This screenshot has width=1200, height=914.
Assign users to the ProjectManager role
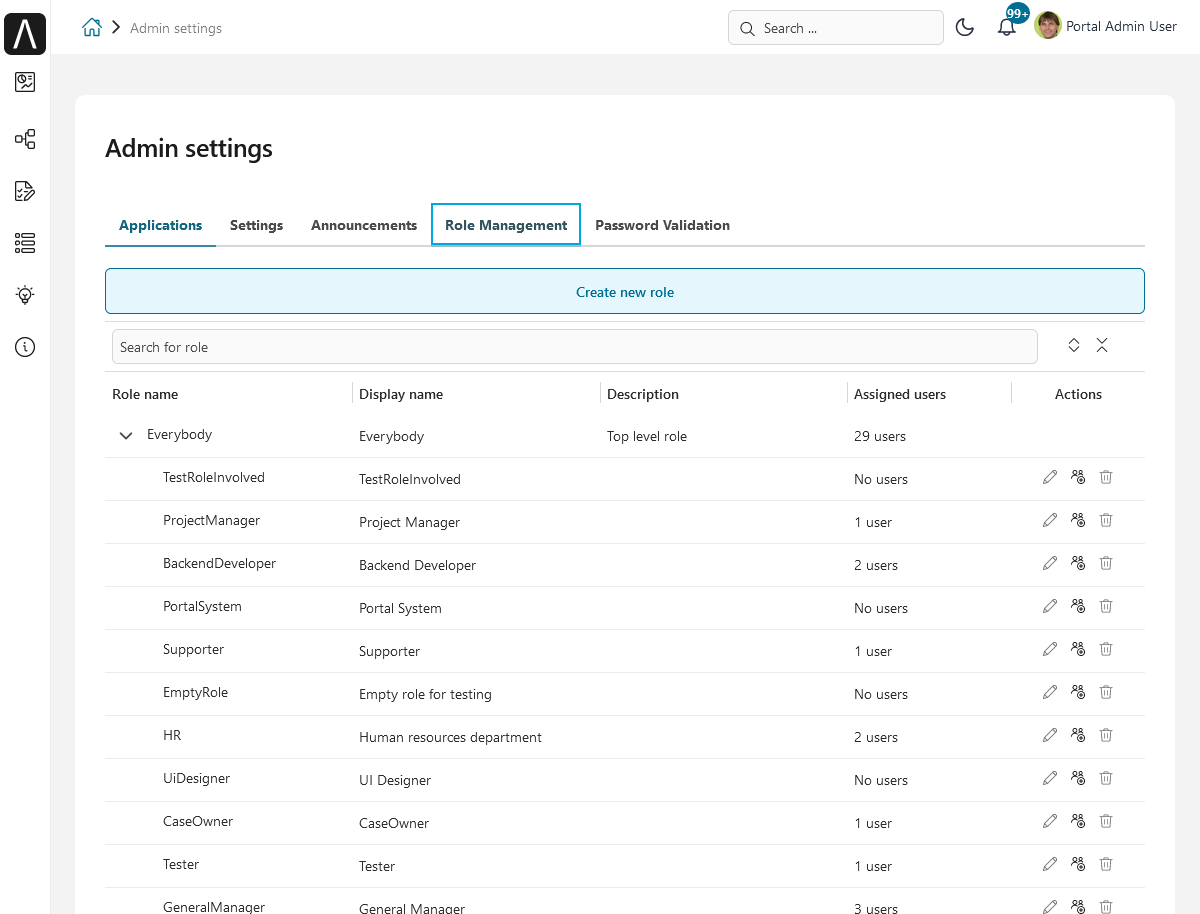click(1078, 520)
